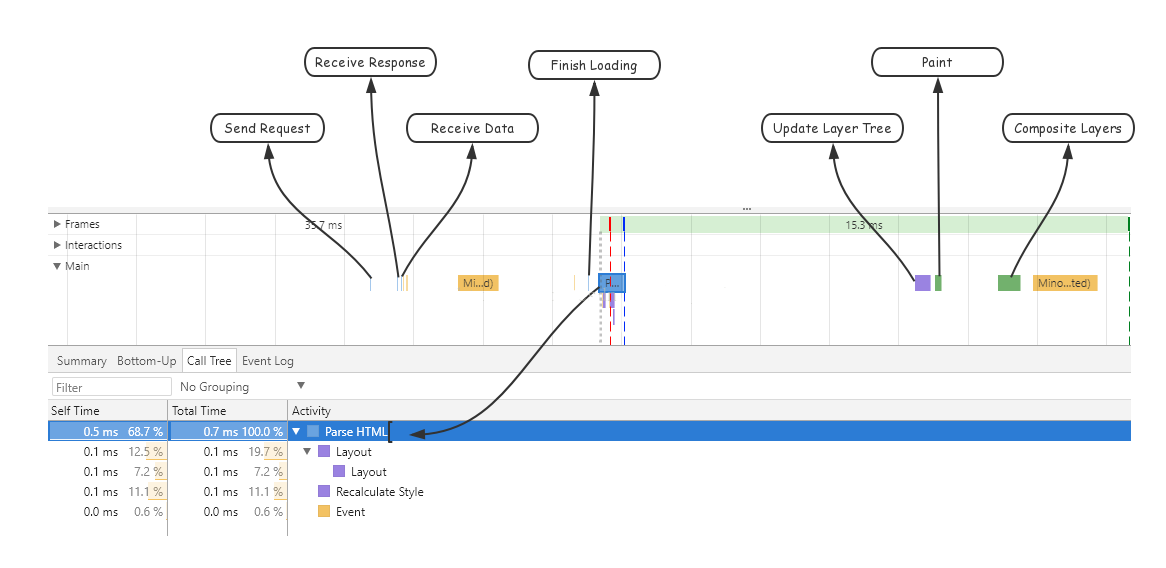This screenshot has width=1166, height=568.
Task: Open the Event Log tab
Action: [268, 361]
